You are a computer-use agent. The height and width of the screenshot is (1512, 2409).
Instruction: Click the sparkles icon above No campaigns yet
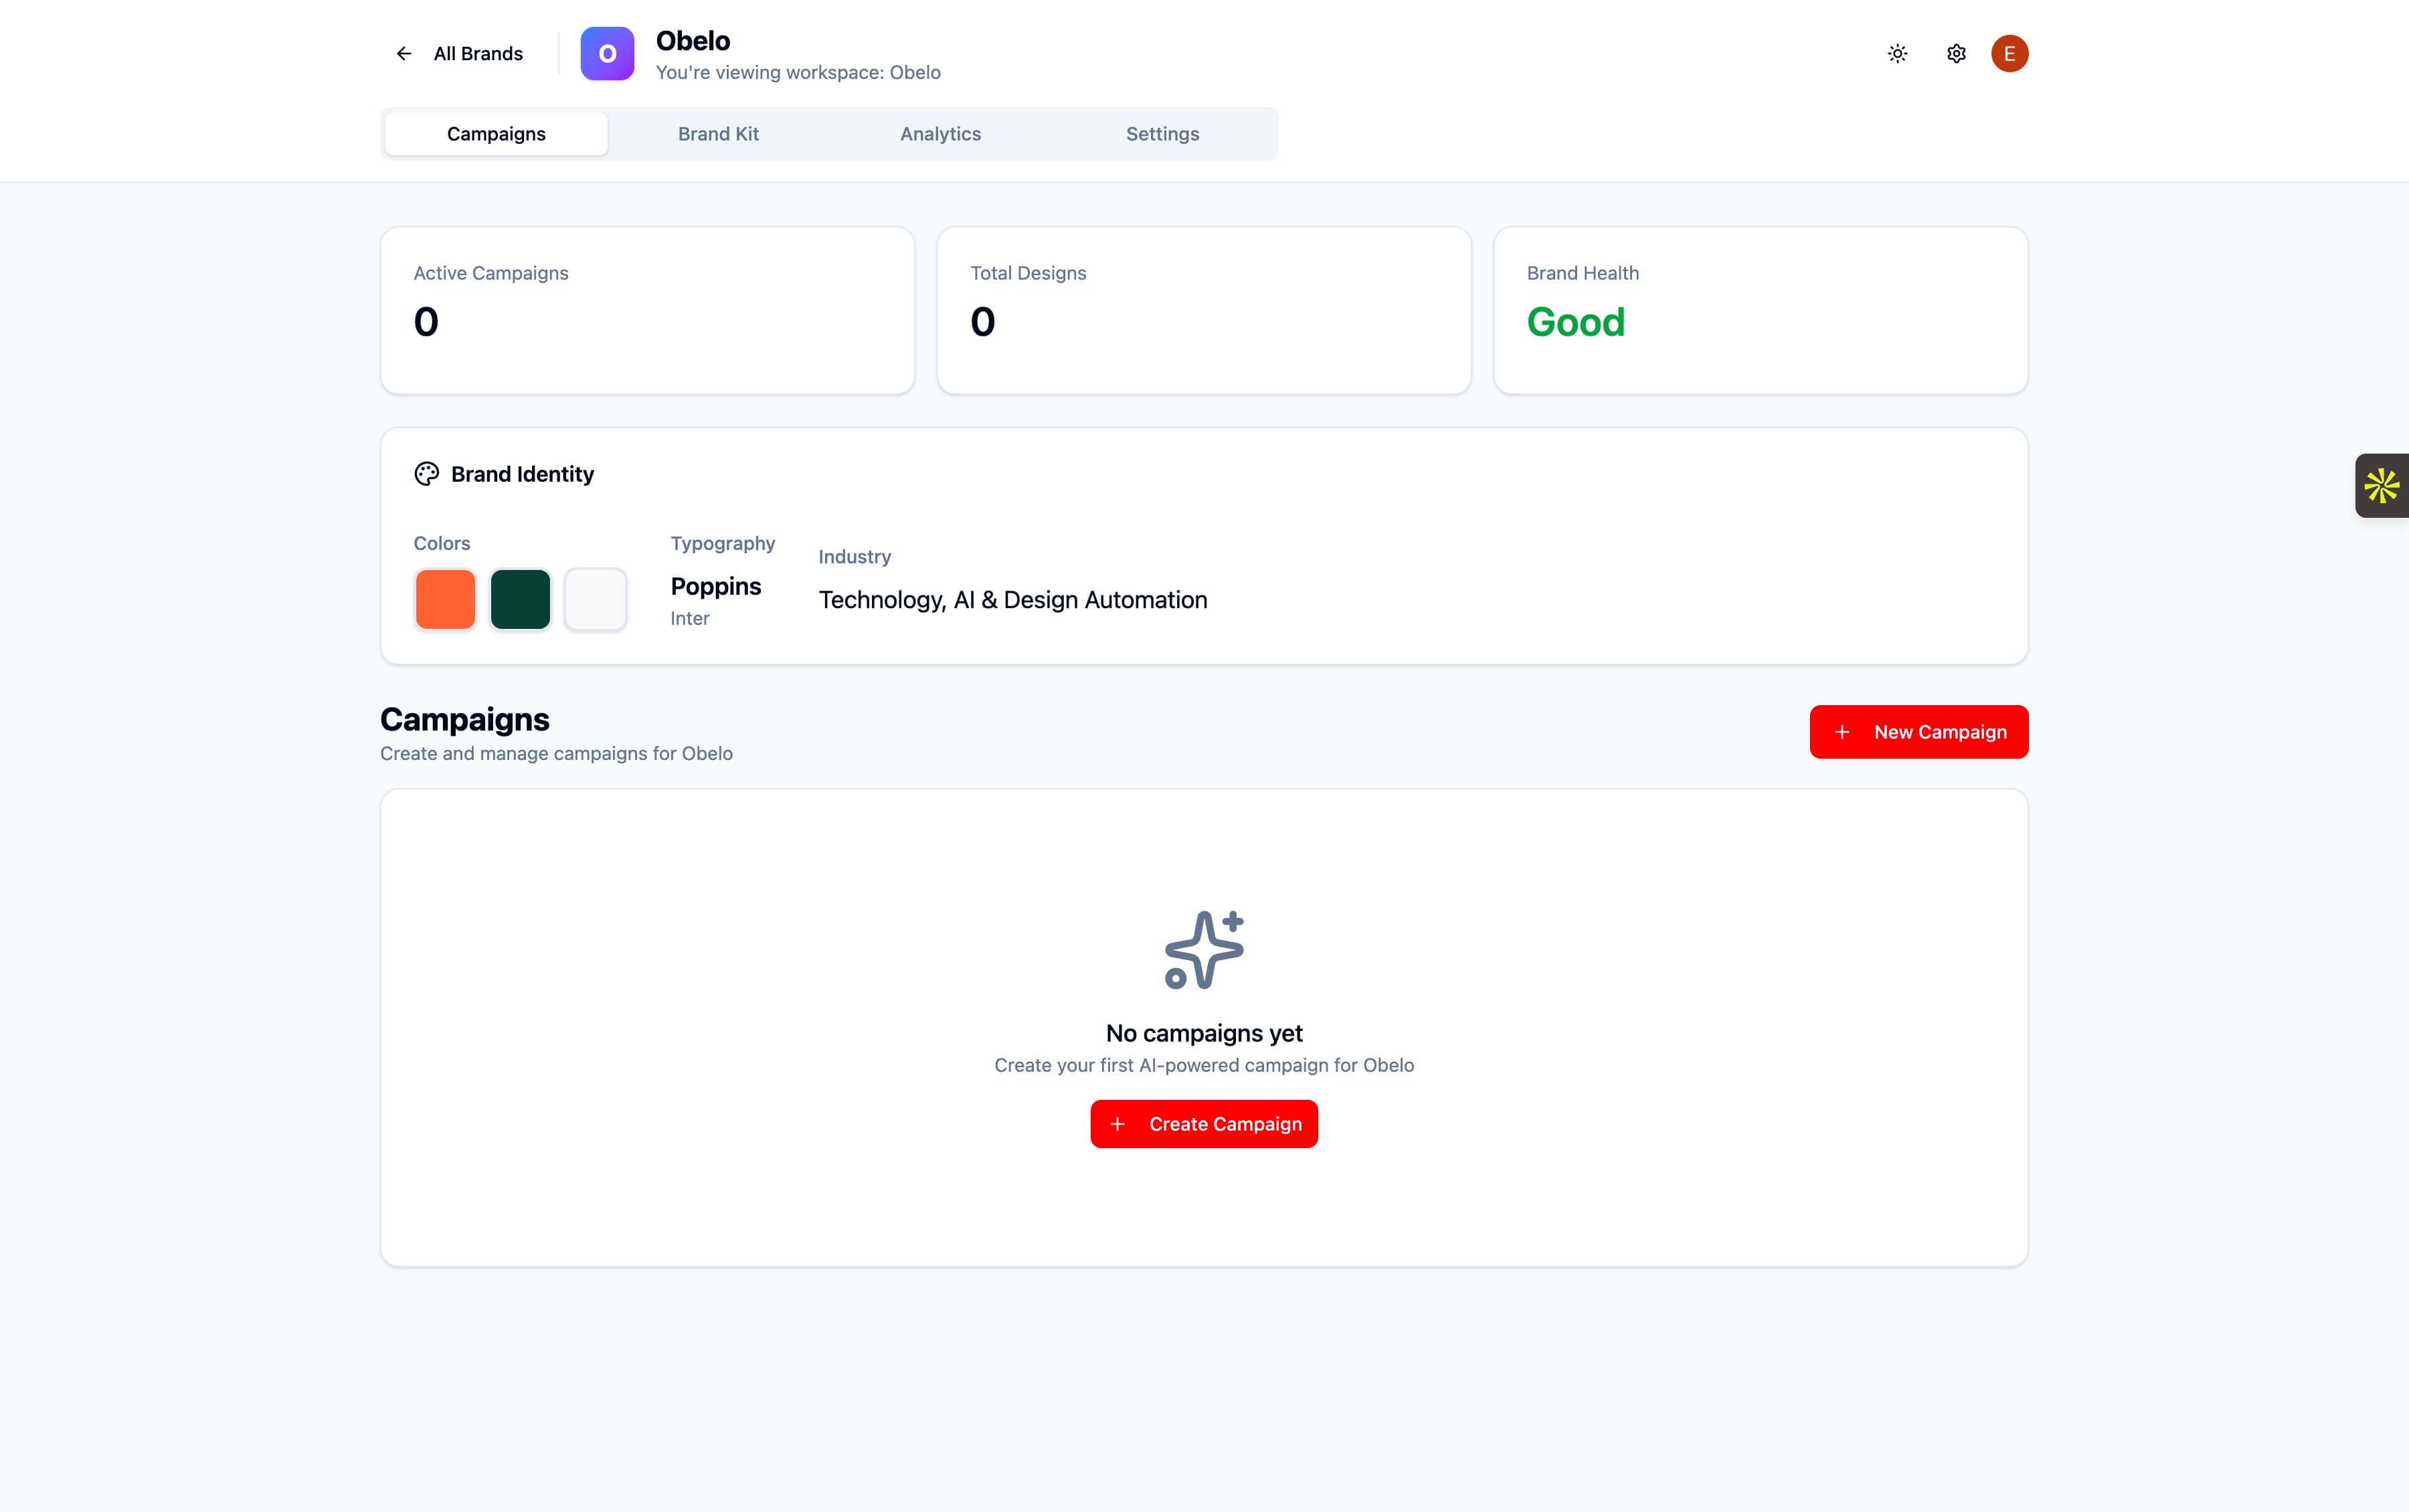click(x=1204, y=950)
